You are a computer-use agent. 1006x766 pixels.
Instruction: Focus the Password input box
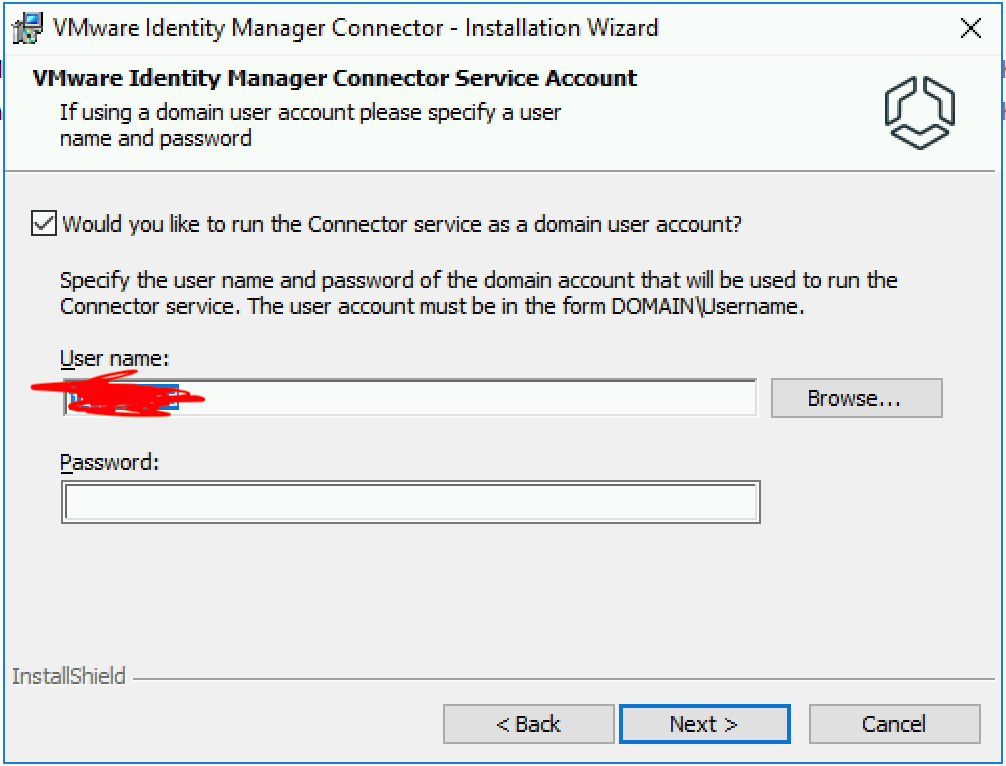point(411,502)
